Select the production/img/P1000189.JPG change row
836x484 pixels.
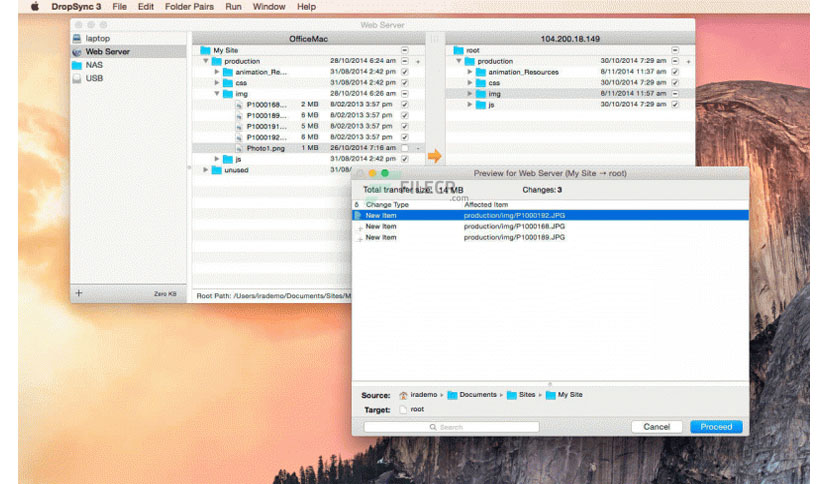[x=550, y=238]
